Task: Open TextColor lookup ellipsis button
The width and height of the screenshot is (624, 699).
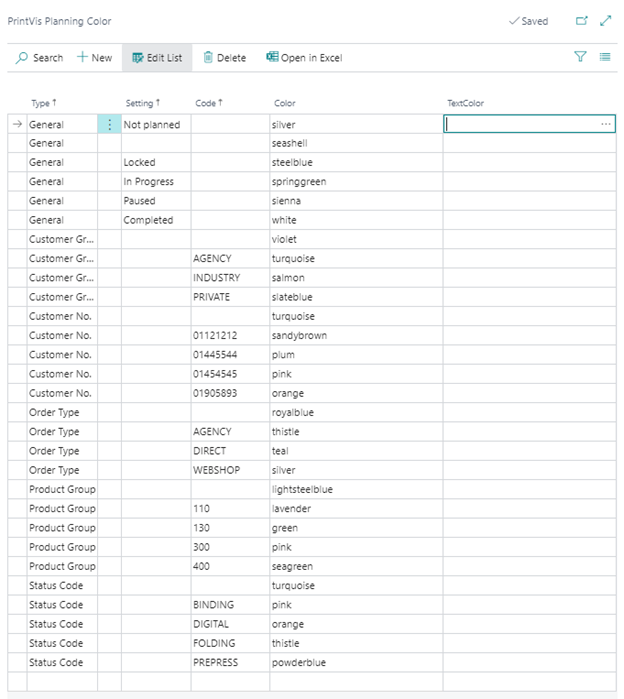Action: (606, 124)
